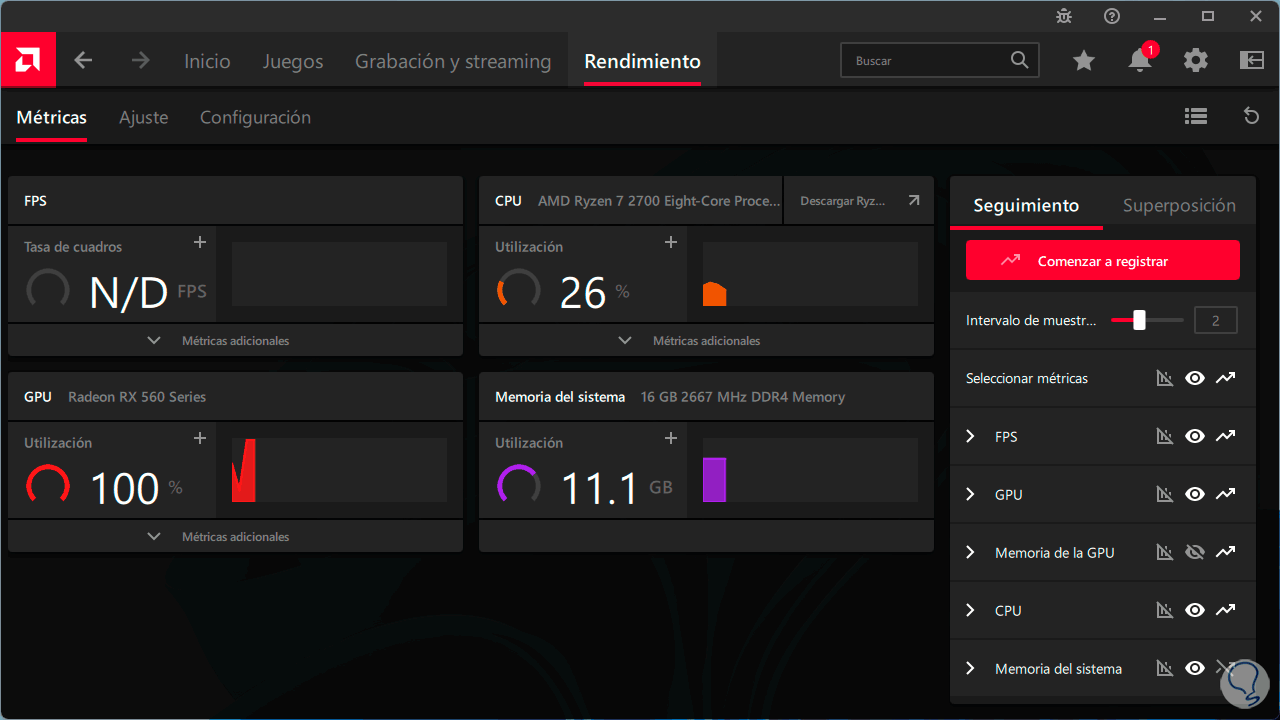Image resolution: width=1280 pixels, height=720 pixels.
Task: Click the reset arrow icon
Action: pos(1251,117)
